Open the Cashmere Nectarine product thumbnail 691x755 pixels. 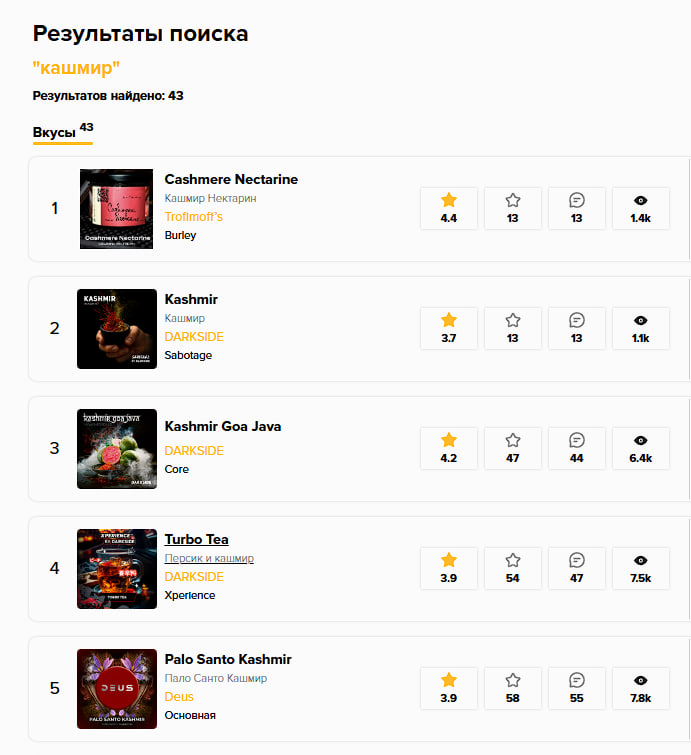(x=116, y=209)
